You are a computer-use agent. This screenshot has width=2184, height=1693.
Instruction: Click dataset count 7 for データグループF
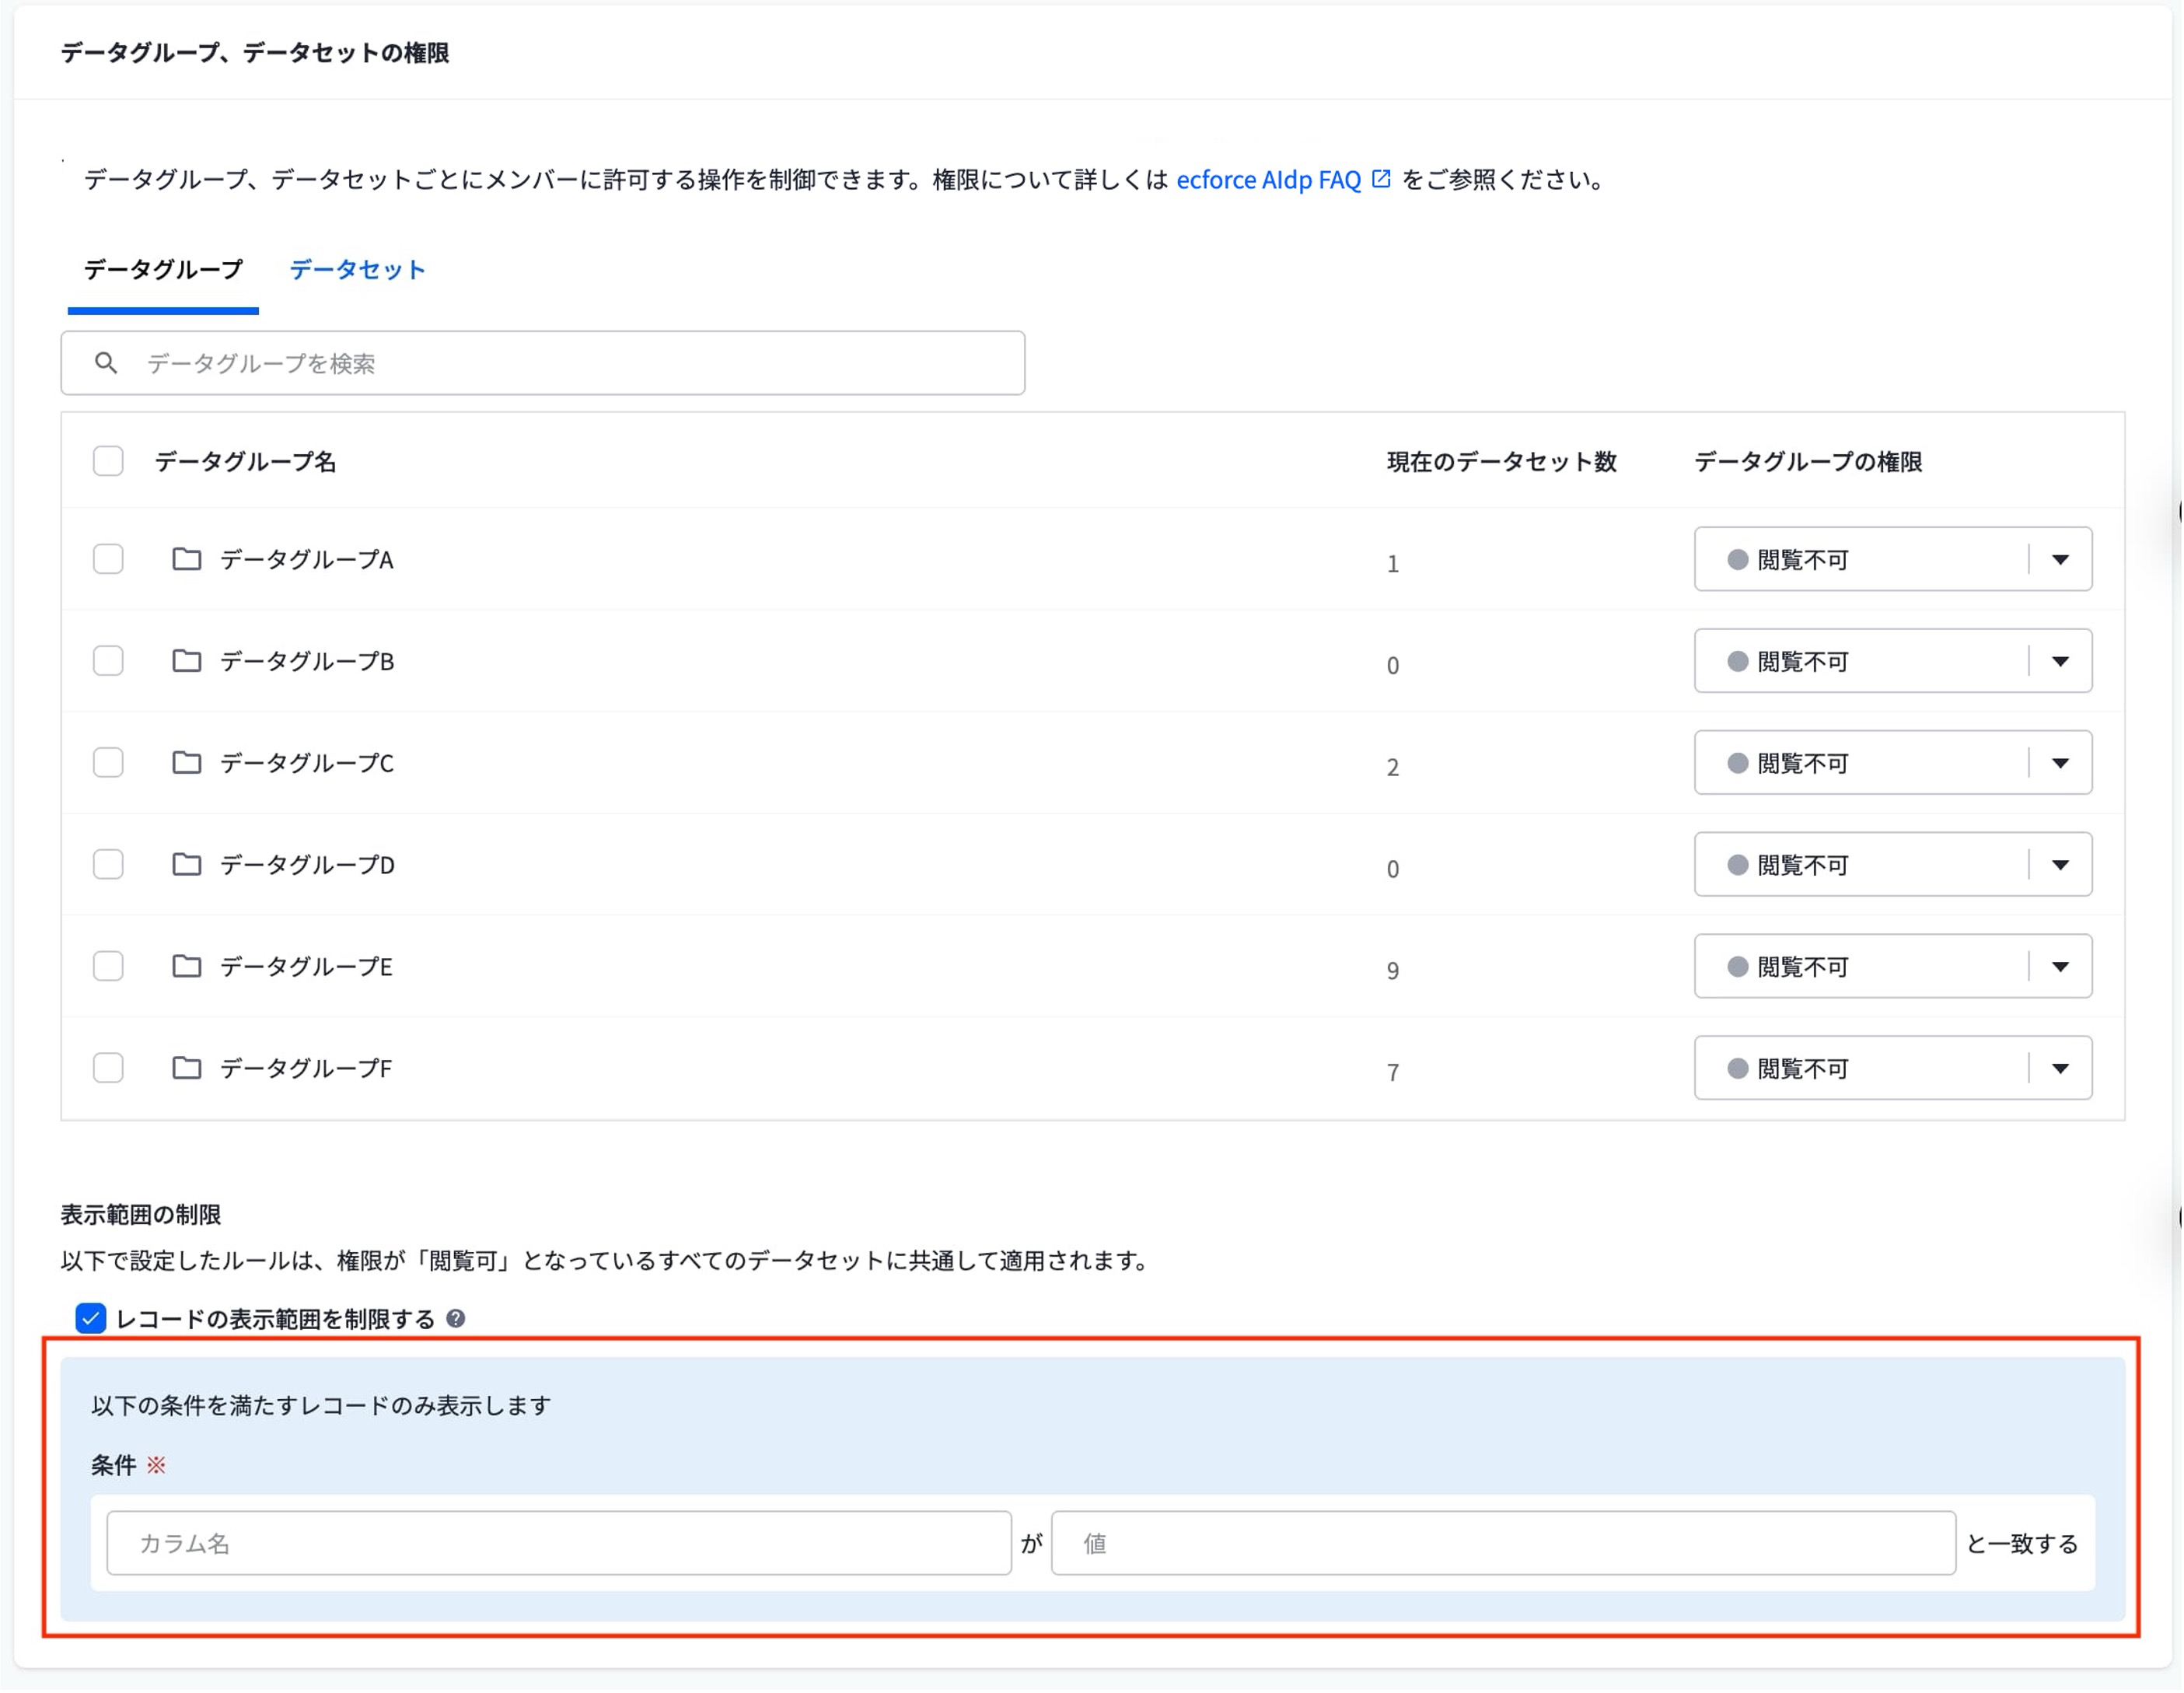(1392, 1072)
